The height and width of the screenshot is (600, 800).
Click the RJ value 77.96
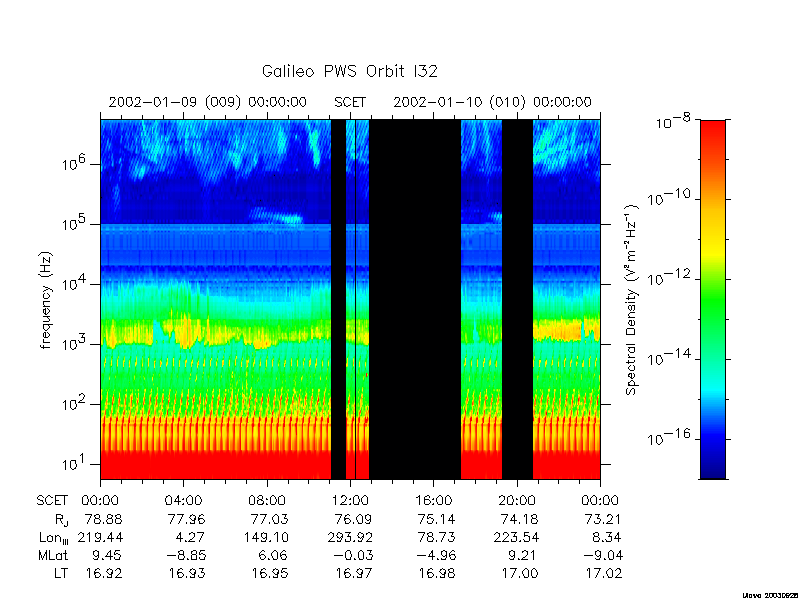(x=187, y=519)
